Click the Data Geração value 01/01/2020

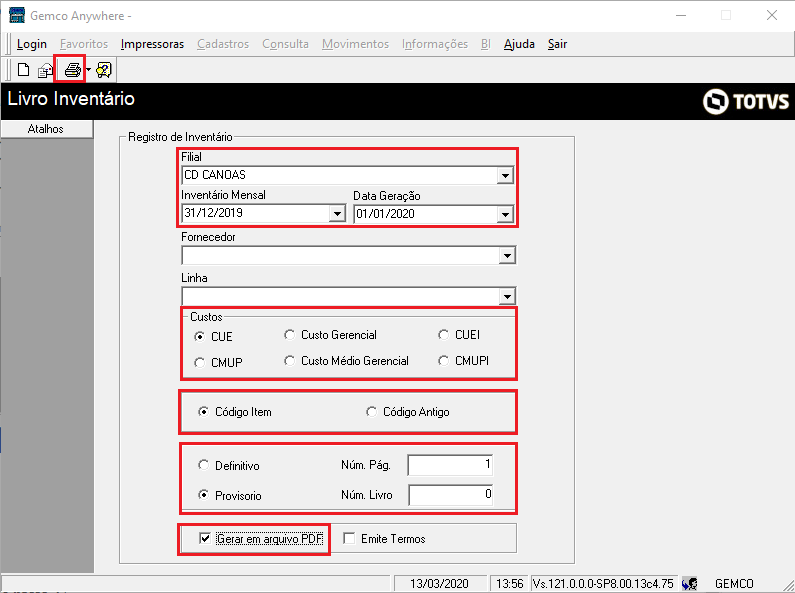385,214
